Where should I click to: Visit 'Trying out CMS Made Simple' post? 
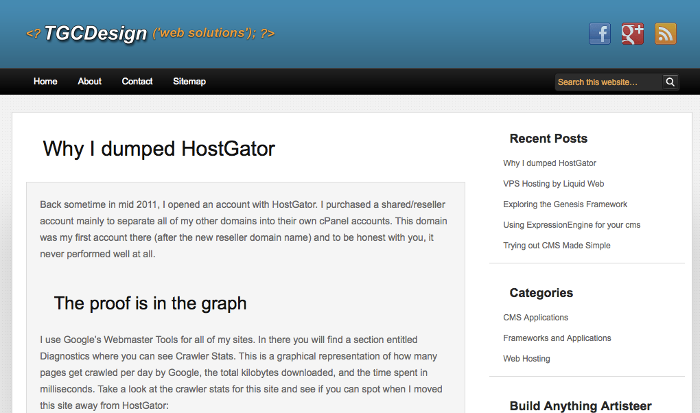coord(557,245)
